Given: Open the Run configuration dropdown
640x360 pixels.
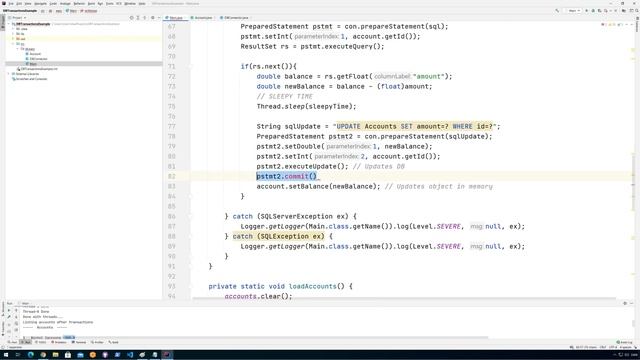Looking at the screenshot, I should tap(574, 11).
